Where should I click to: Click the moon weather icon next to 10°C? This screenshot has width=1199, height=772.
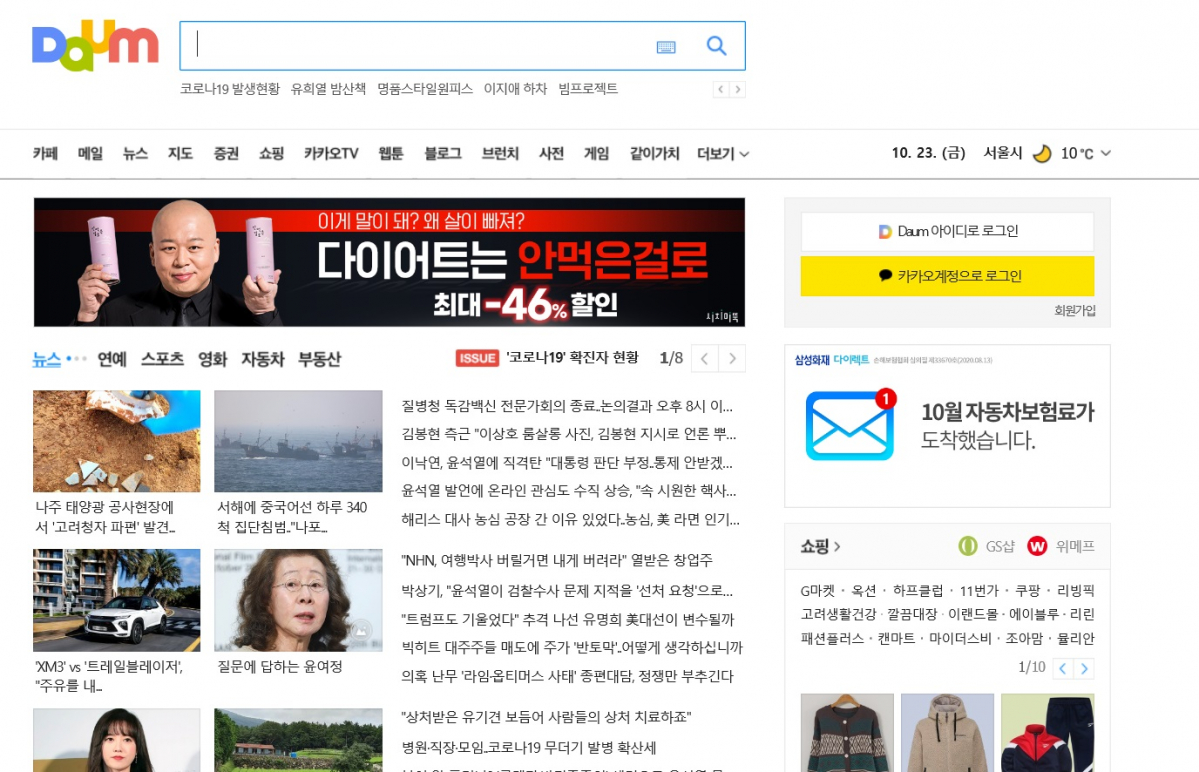(1041, 153)
